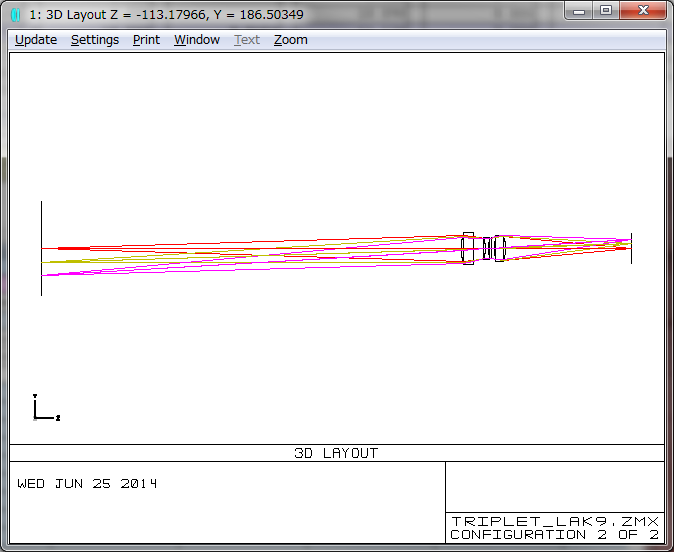Image resolution: width=674 pixels, height=552 pixels.
Task: Click the image plane line on the right
Action: (631, 248)
